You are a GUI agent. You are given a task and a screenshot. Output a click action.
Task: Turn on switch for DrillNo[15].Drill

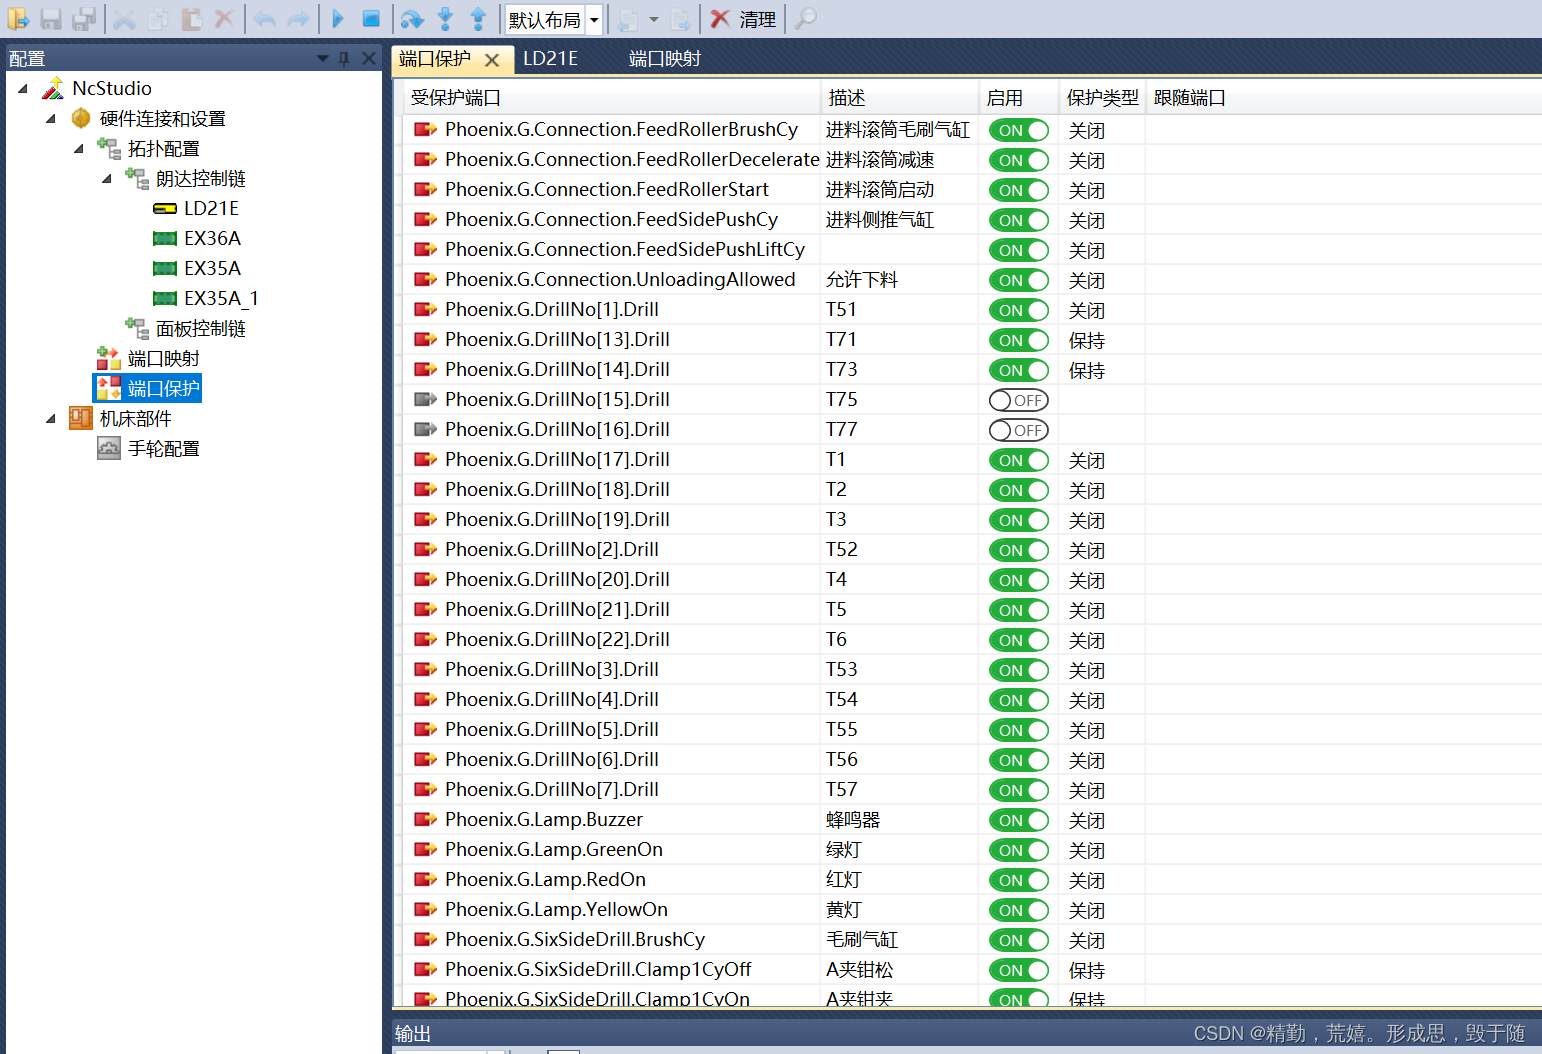[x=1018, y=400]
